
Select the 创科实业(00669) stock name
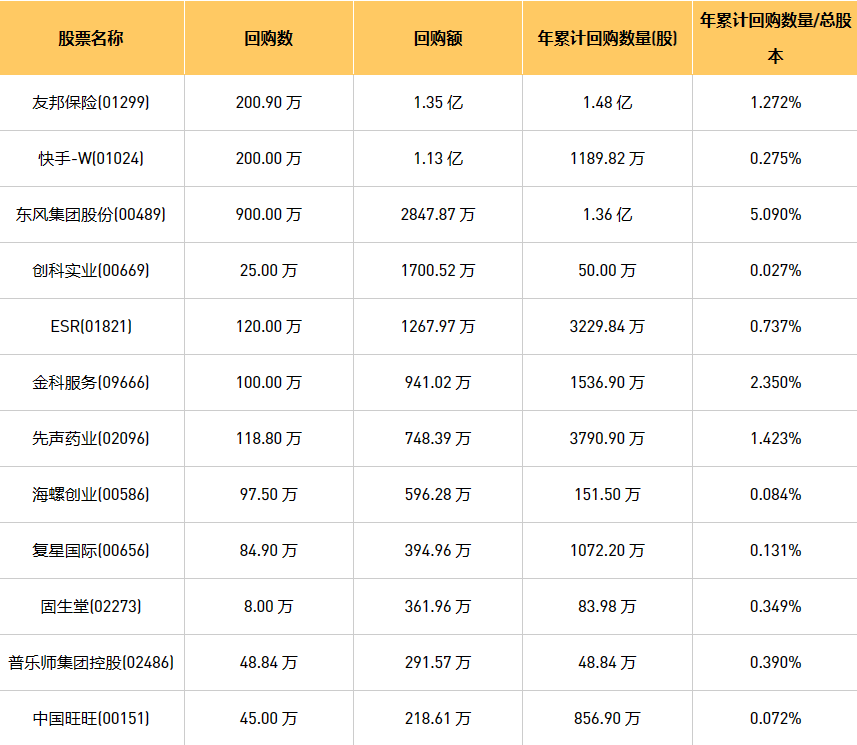91,271
